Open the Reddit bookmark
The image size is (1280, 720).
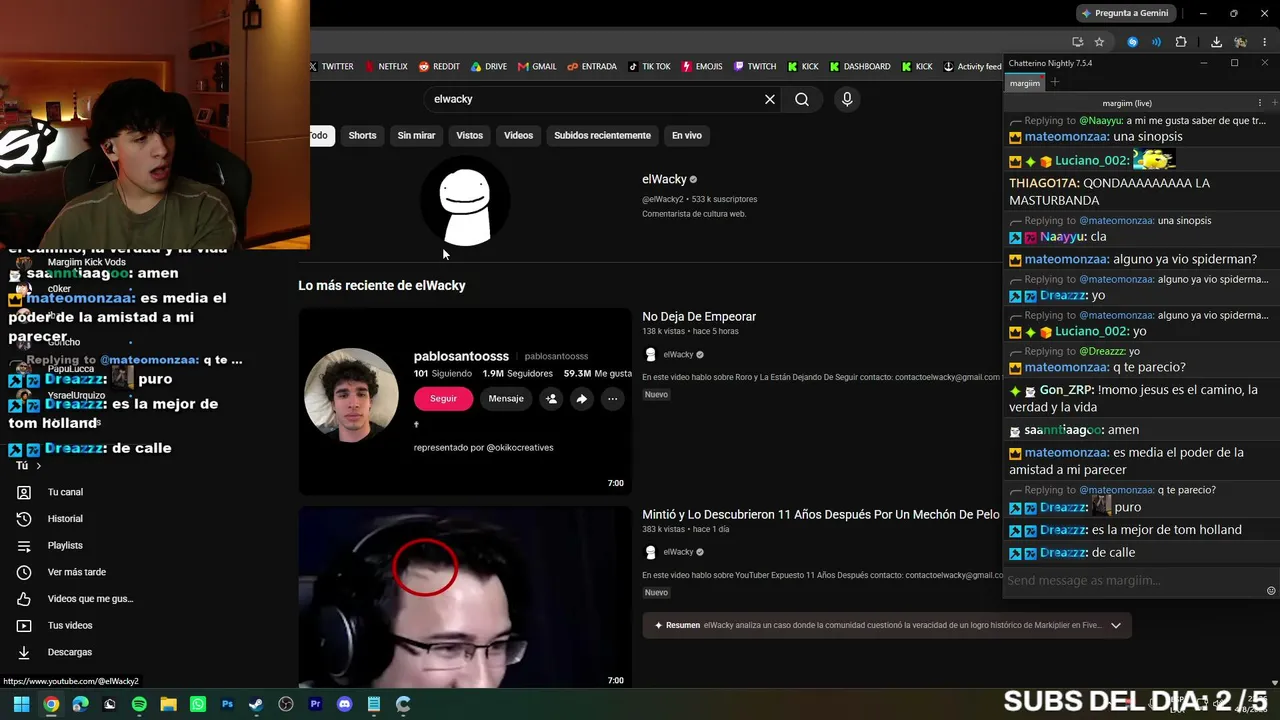(439, 67)
